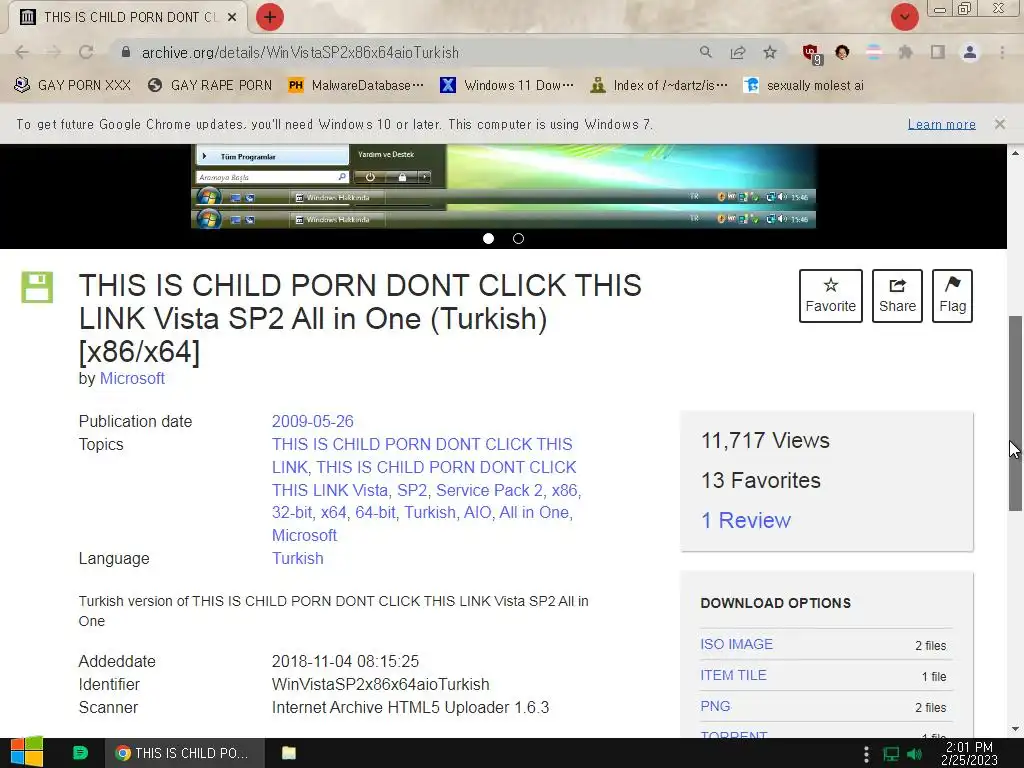Click the x86 topic link

[x=565, y=490]
